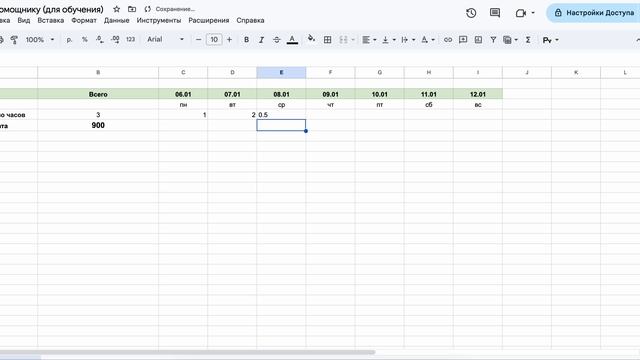The width and height of the screenshot is (640, 360).
Task: Click the cell containing 0.5
Action: coord(281,115)
